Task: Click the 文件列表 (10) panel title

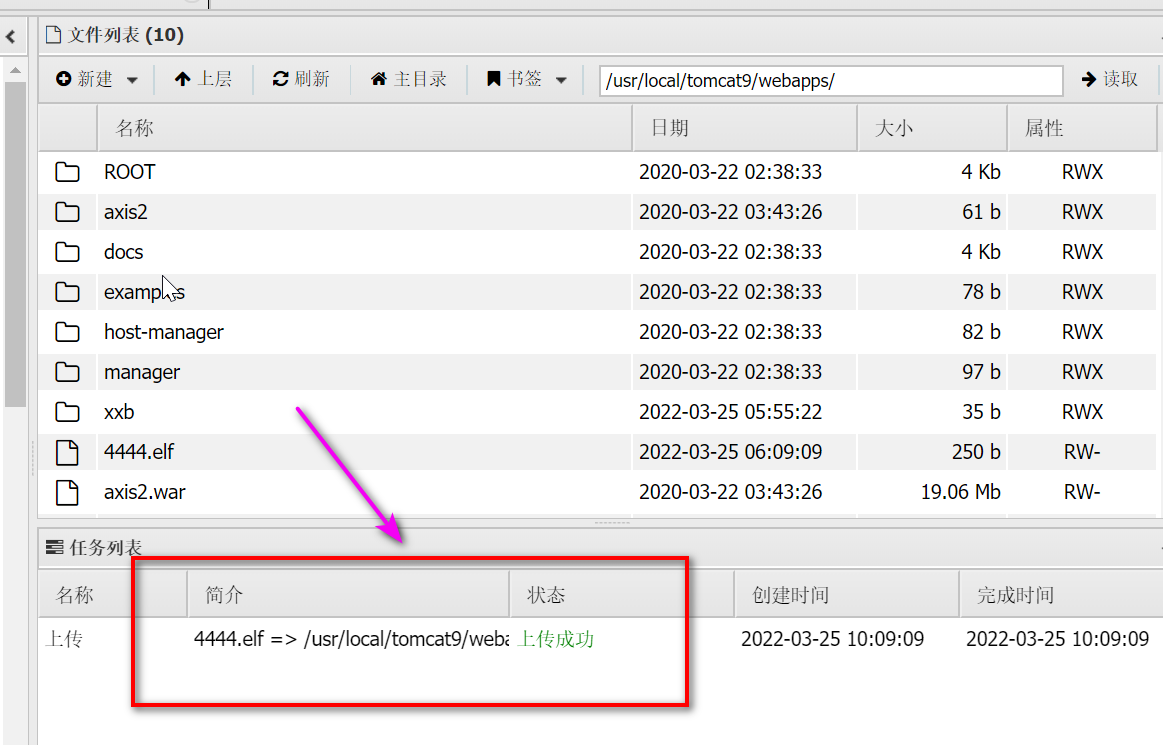Action: pos(125,35)
